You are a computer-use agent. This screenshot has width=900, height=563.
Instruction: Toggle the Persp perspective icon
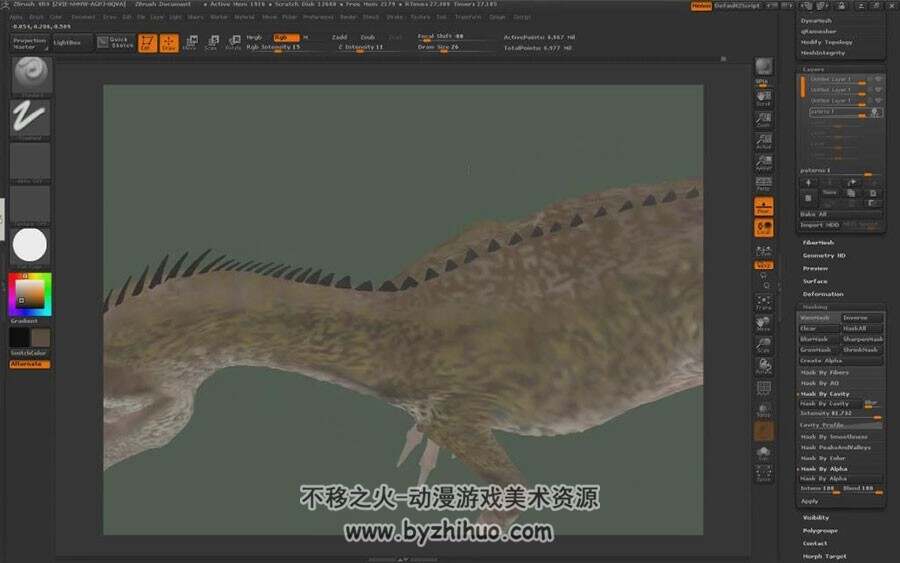point(763,184)
